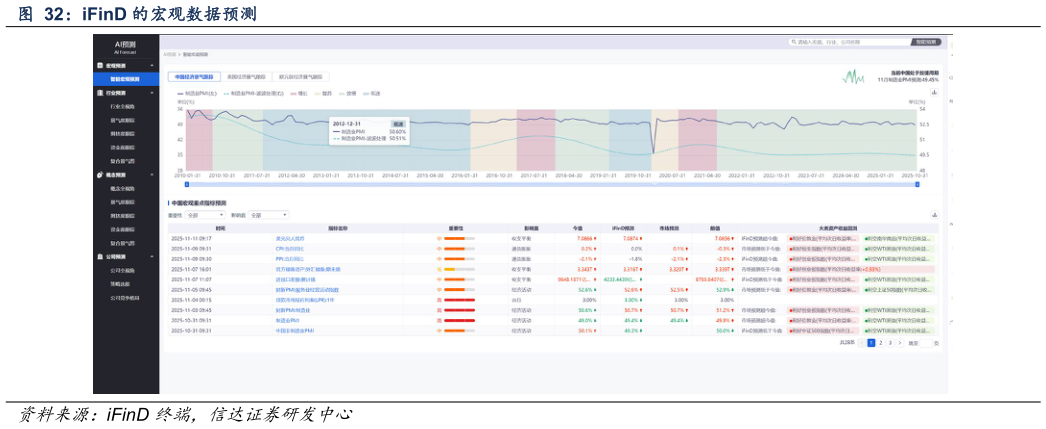Viewport: 1046px width, 429px height.
Task: Toggle the pink 增长 phase legend item
Action: point(298,93)
